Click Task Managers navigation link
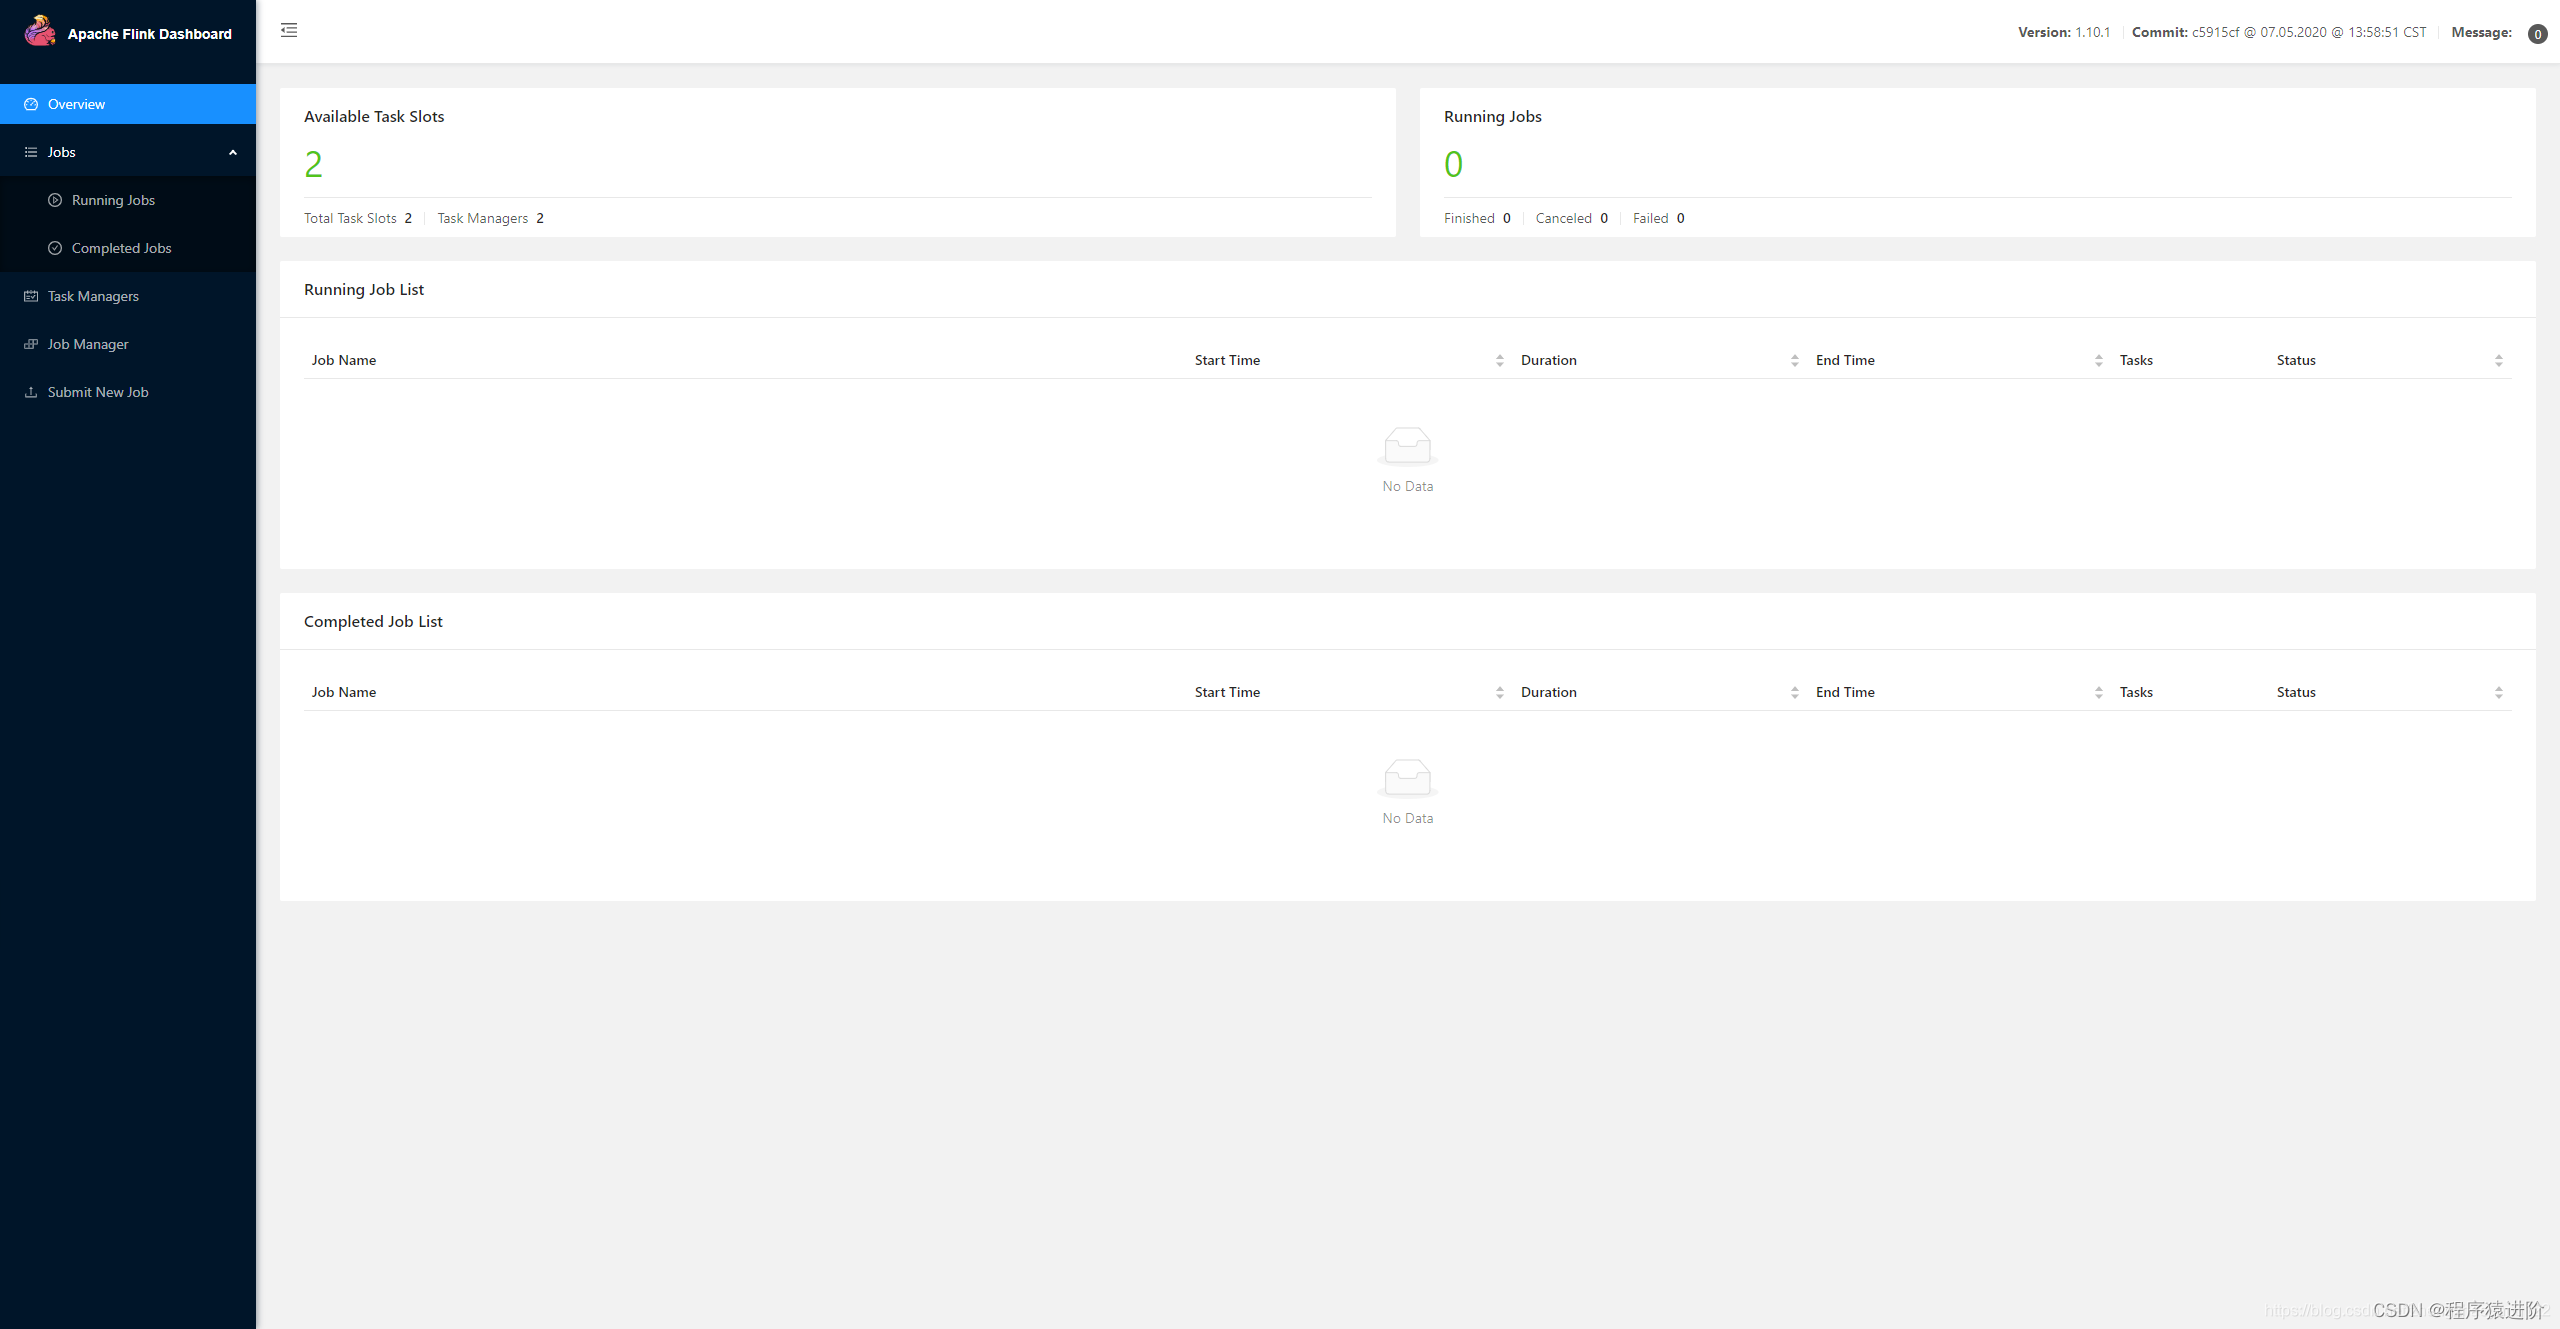The height and width of the screenshot is (1329, 2560). 93,295
